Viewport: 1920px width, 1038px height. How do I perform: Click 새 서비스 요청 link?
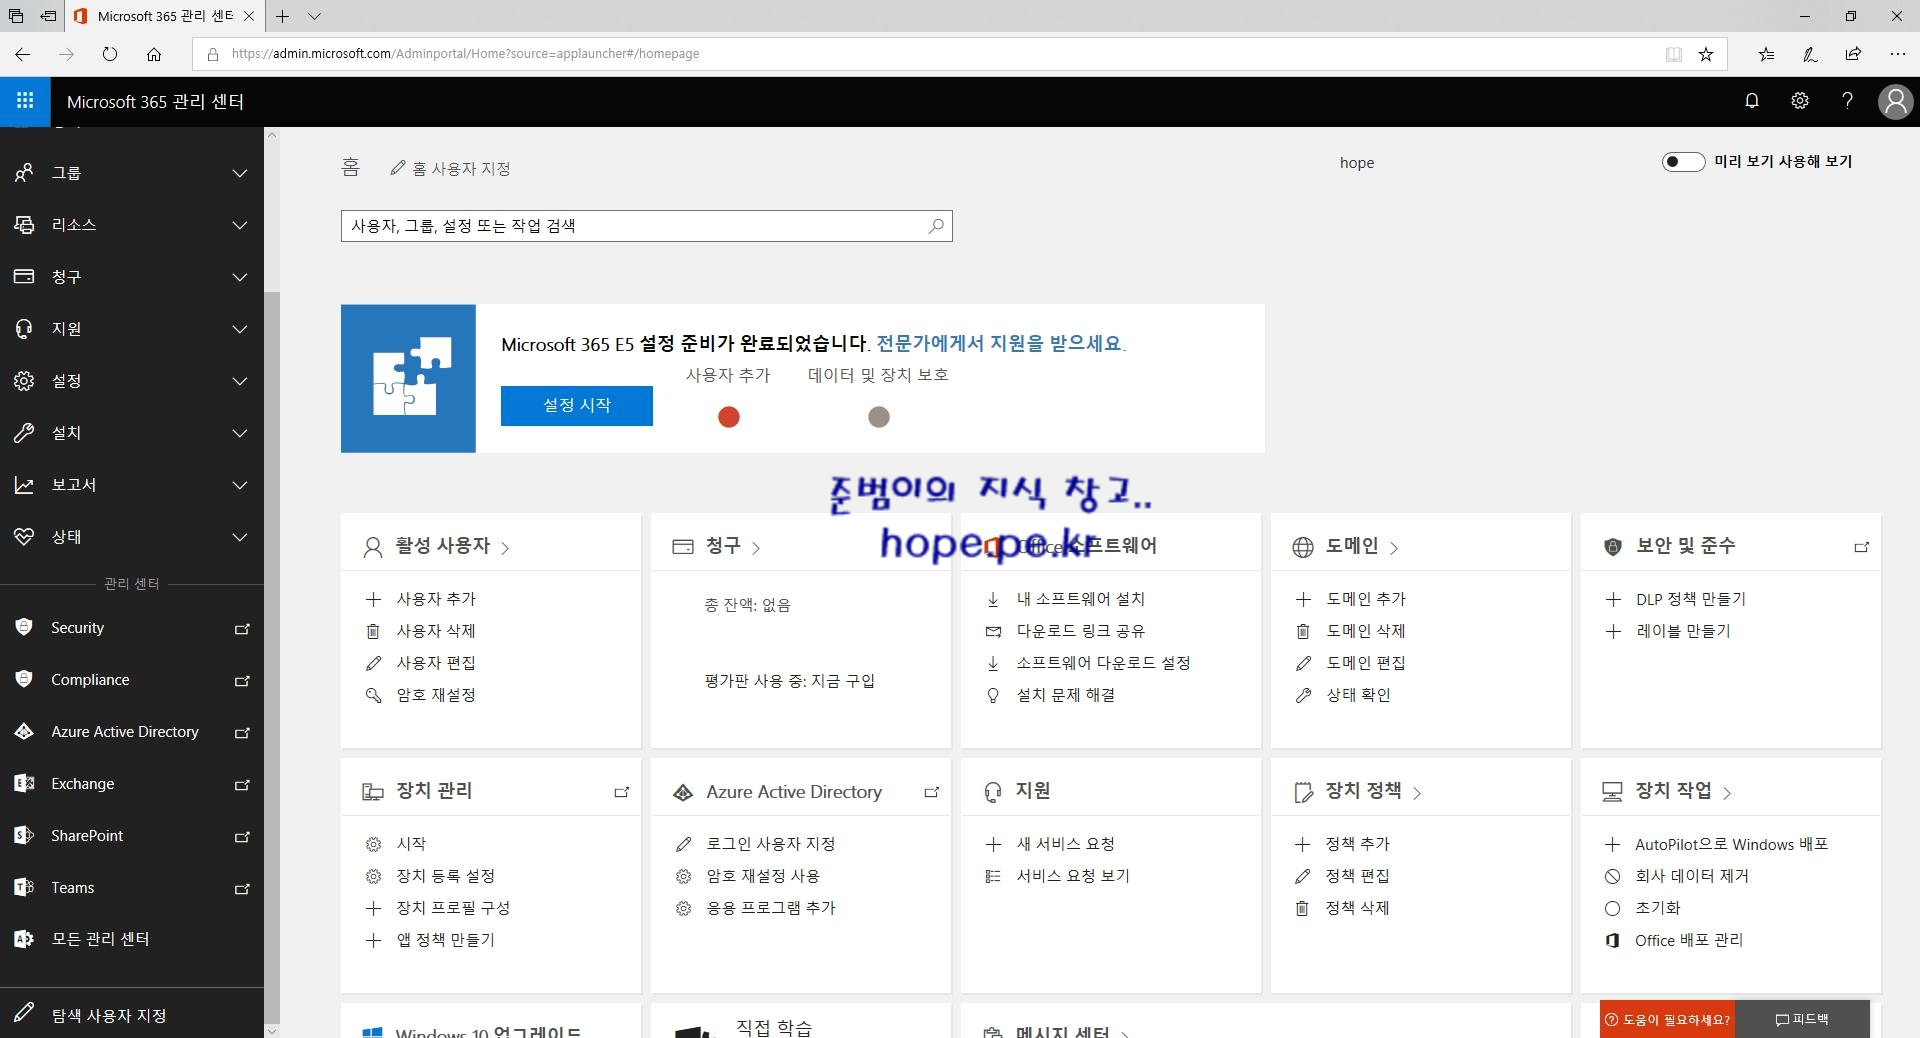[x=1065, y=844]
